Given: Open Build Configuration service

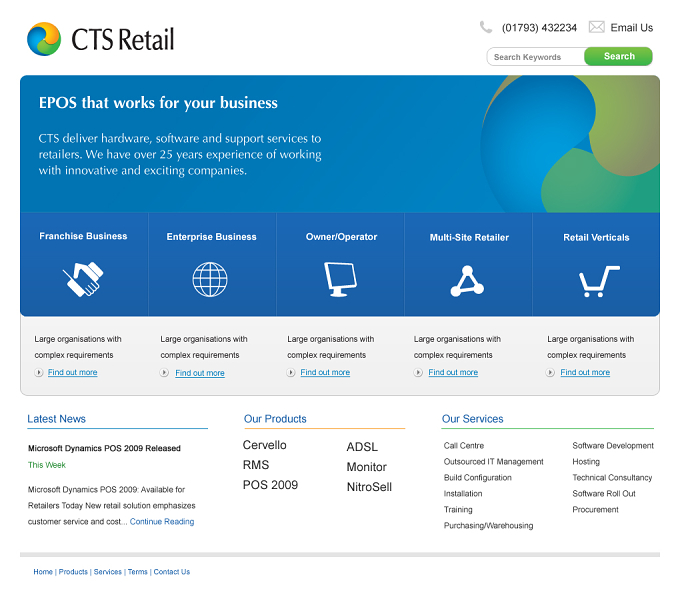Looking at the screenshot, I should [477, 478].
